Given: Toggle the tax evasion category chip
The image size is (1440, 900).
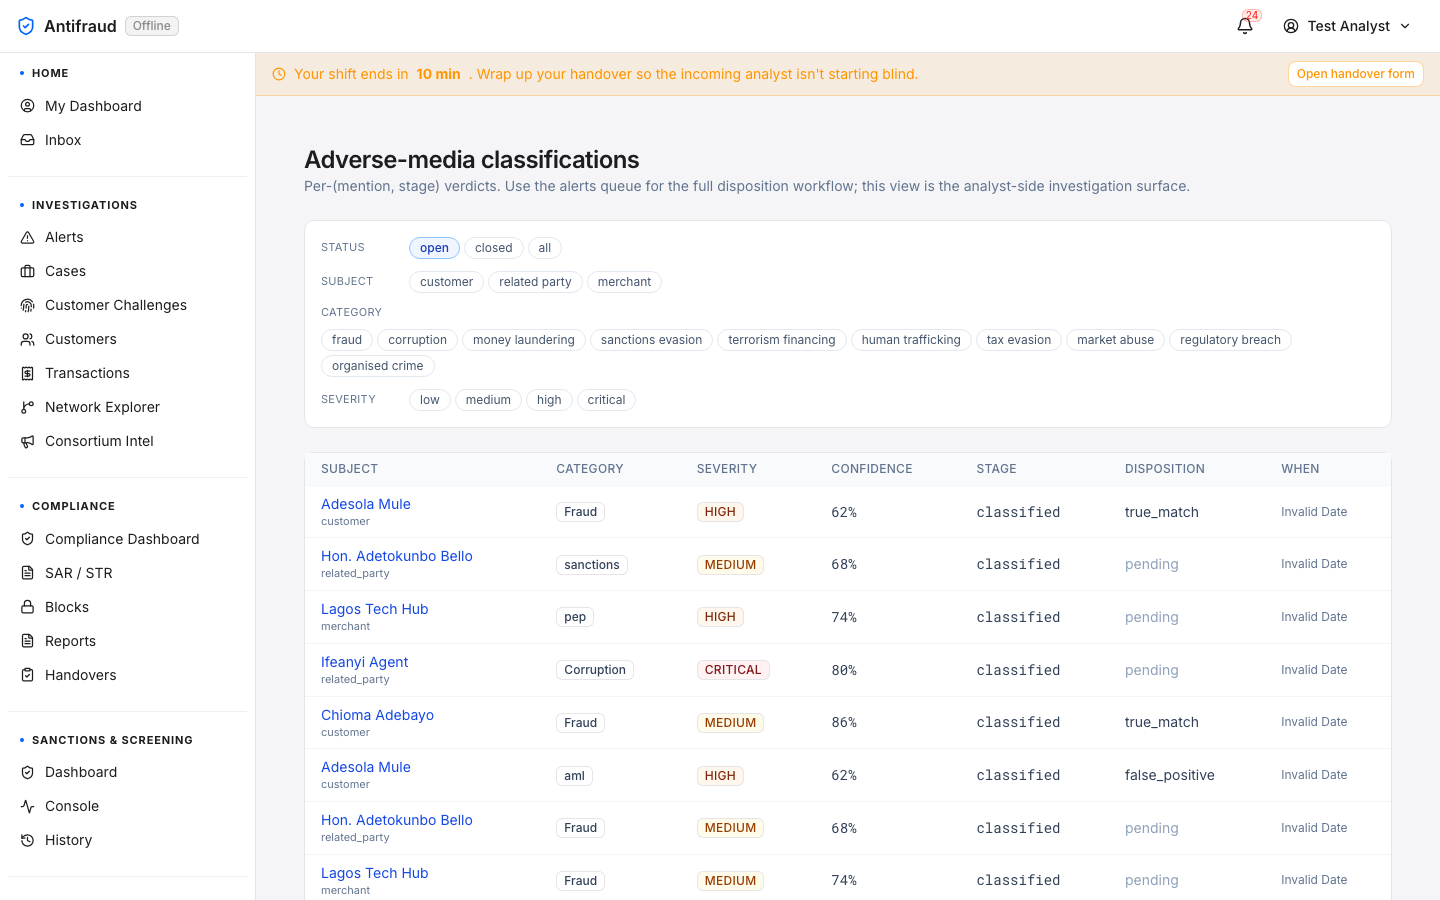Looking at the screenshot, I should (x=1019, y=340).
